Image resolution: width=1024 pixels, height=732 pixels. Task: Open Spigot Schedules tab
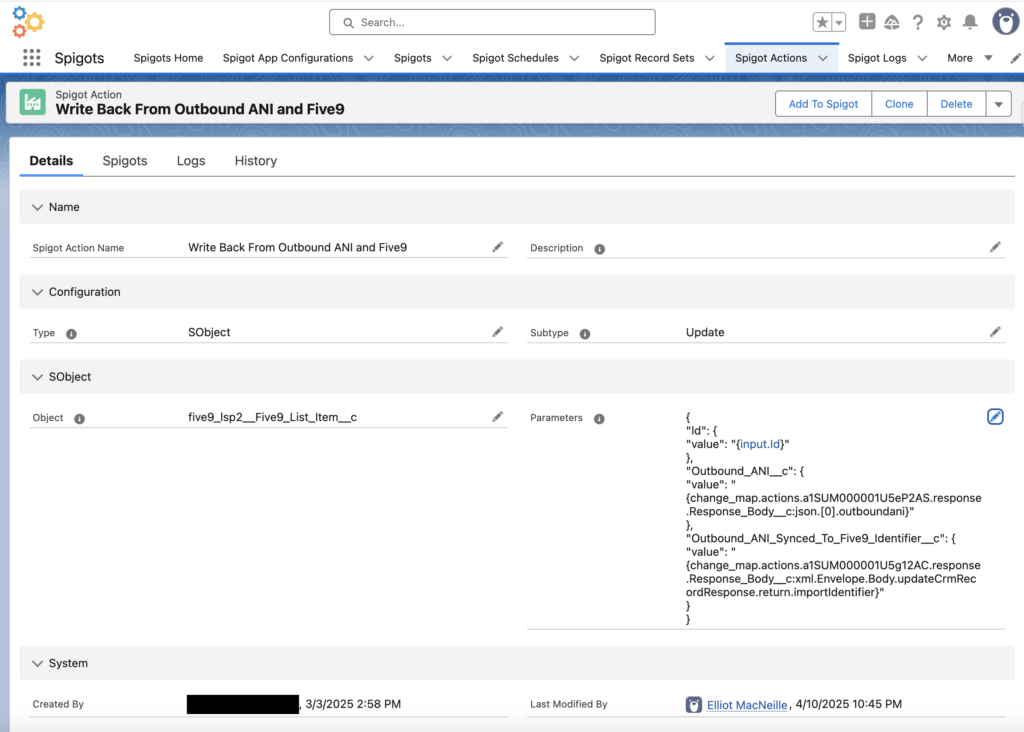coord(515,58)
